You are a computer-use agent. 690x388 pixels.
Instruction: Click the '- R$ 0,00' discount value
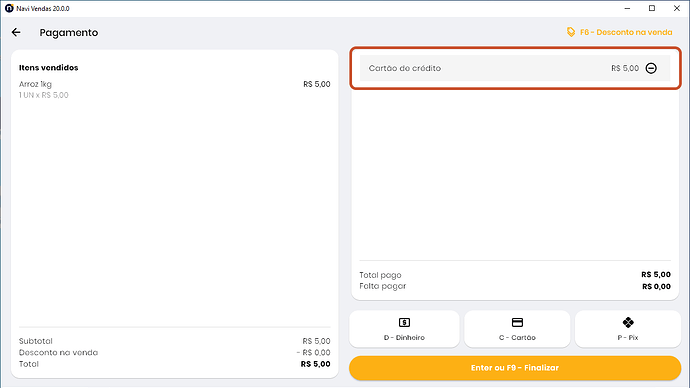click(313, 352)
